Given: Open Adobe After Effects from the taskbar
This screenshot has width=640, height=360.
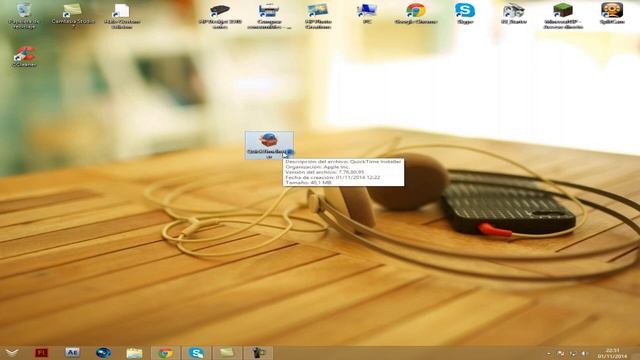Looking at the screenshot, I should 72,353.
